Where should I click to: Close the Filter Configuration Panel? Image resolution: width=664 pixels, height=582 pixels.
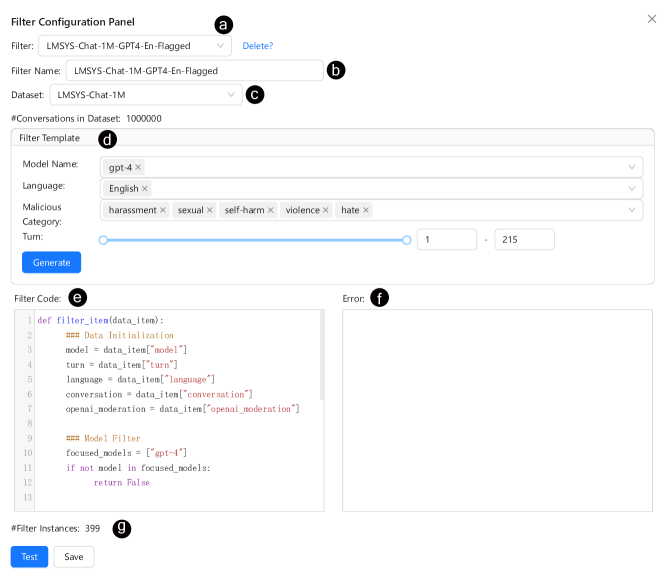(x=653, y=19)
